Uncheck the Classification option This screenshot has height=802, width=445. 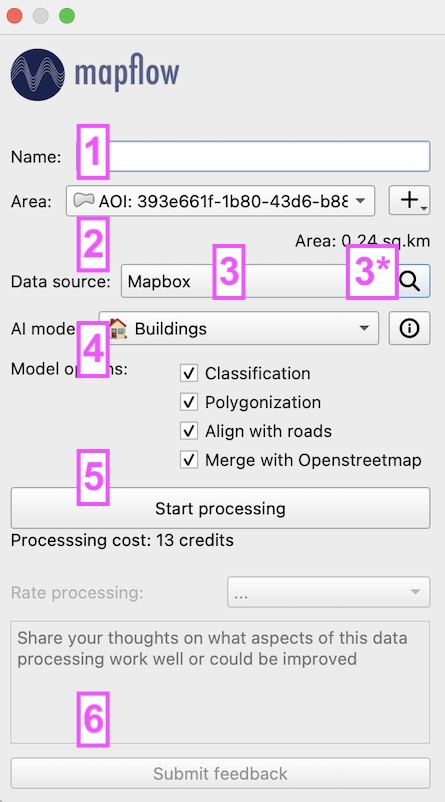pyautogui.click(x=189, y=373)
